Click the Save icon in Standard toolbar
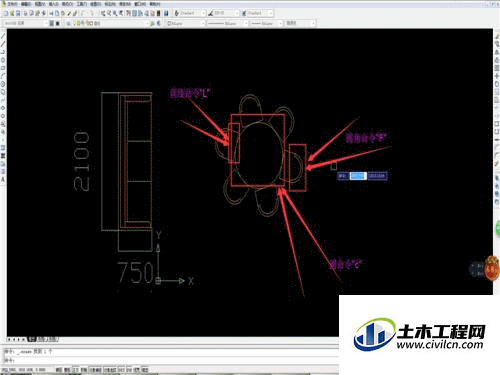The height and width of the screenshot is (375, 500). [18, 13]
